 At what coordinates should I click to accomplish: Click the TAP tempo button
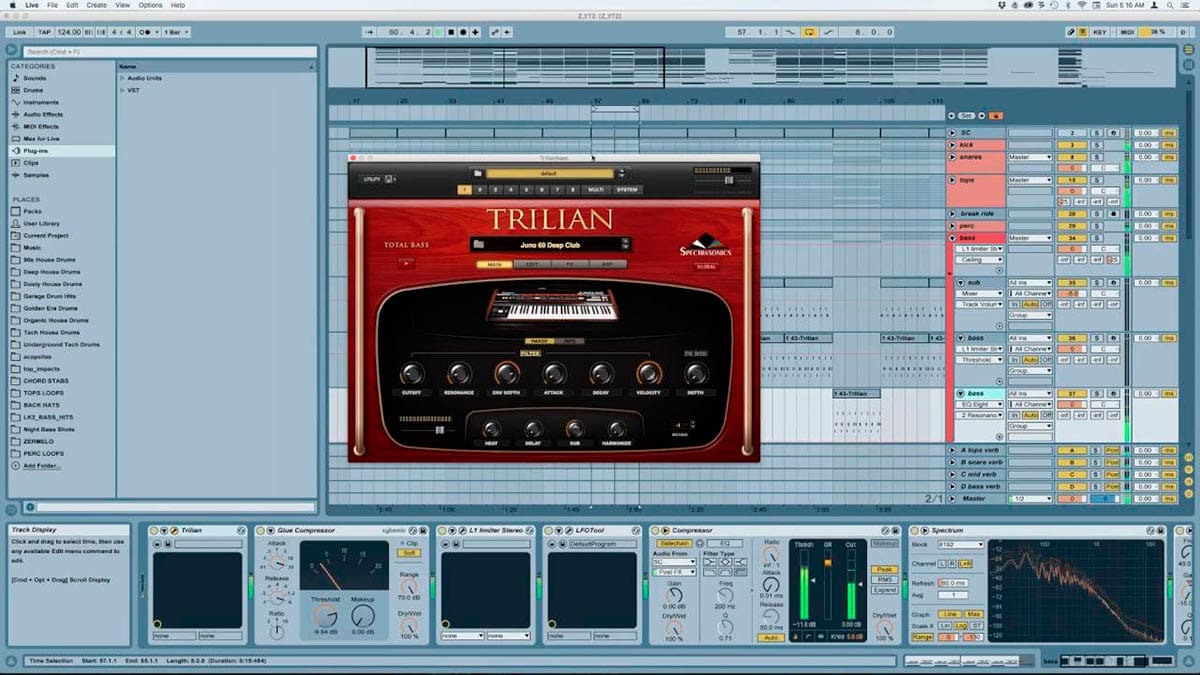pos(44,32)
